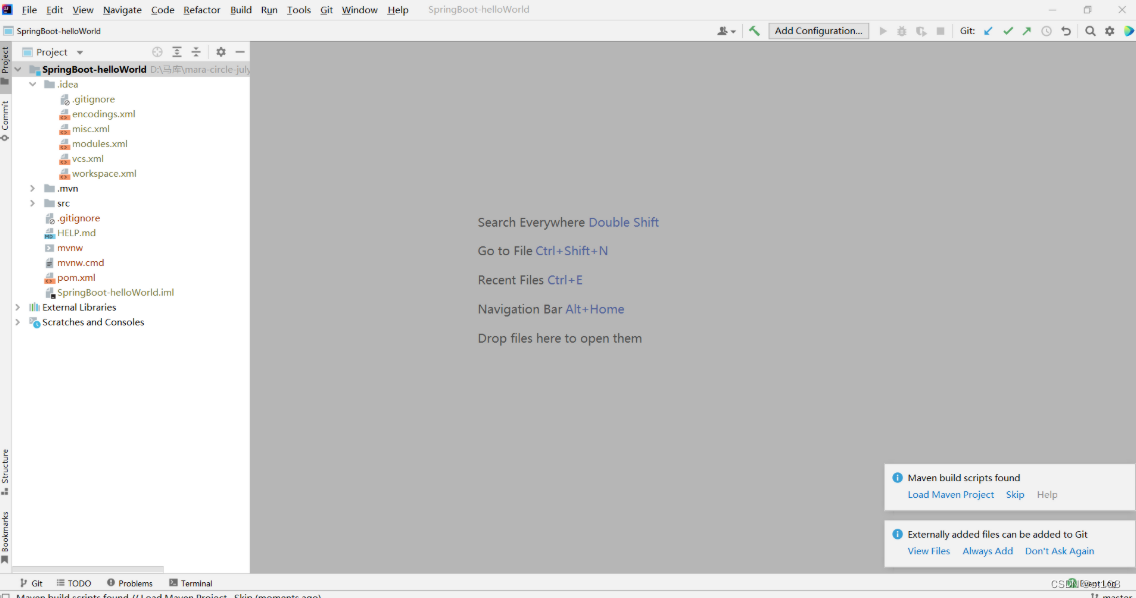This screenshot has width=1136, height=598.
Task: Click Select Opened File target icon
Action: tap(157, 52)
